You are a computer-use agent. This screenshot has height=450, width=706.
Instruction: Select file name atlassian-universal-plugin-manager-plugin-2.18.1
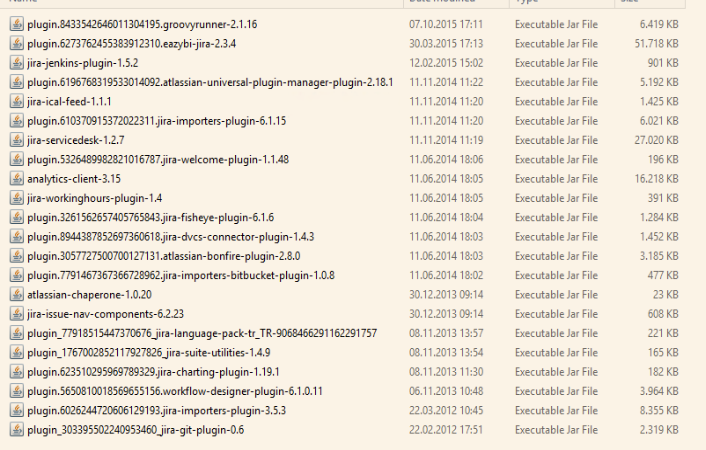point(210,82)
